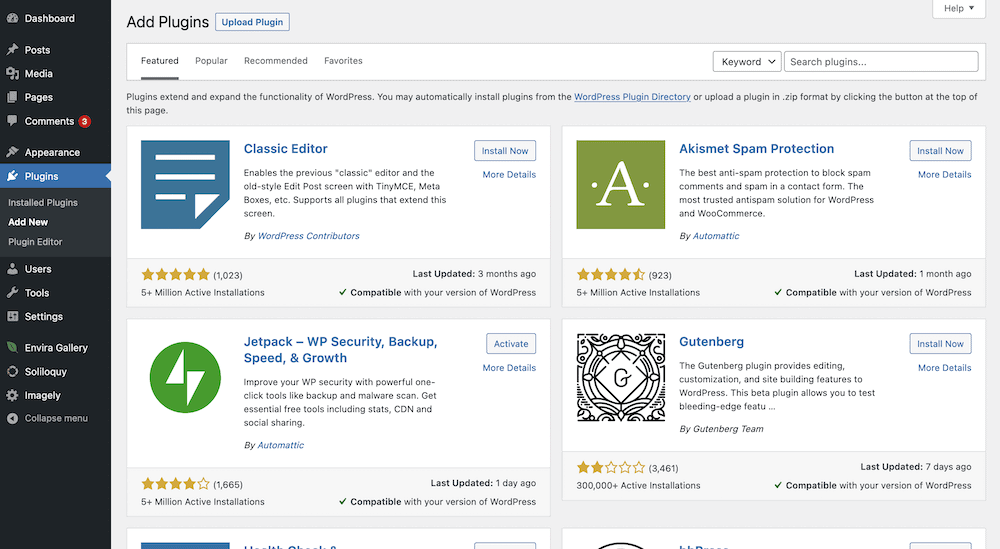Click the Upload Plugin button
The image size is (1000, 549).
coord(252,22)
